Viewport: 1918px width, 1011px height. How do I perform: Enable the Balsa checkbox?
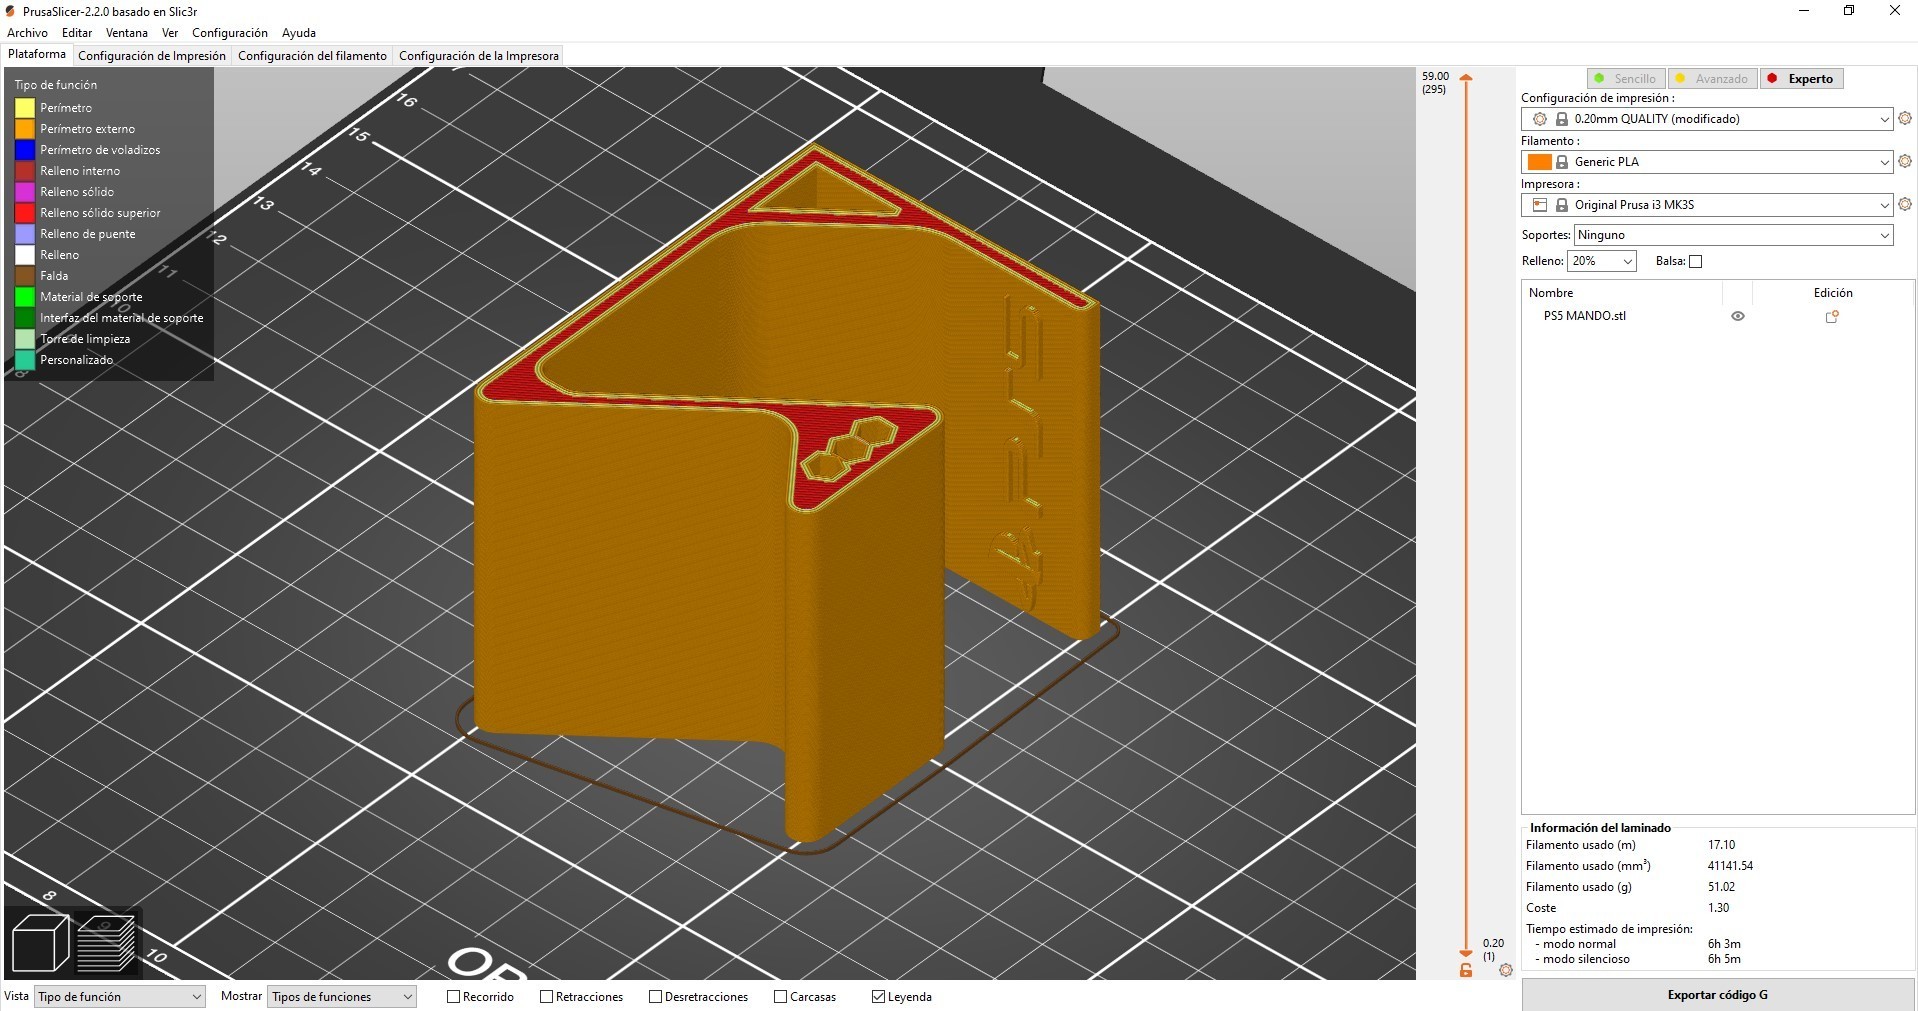1695,261
